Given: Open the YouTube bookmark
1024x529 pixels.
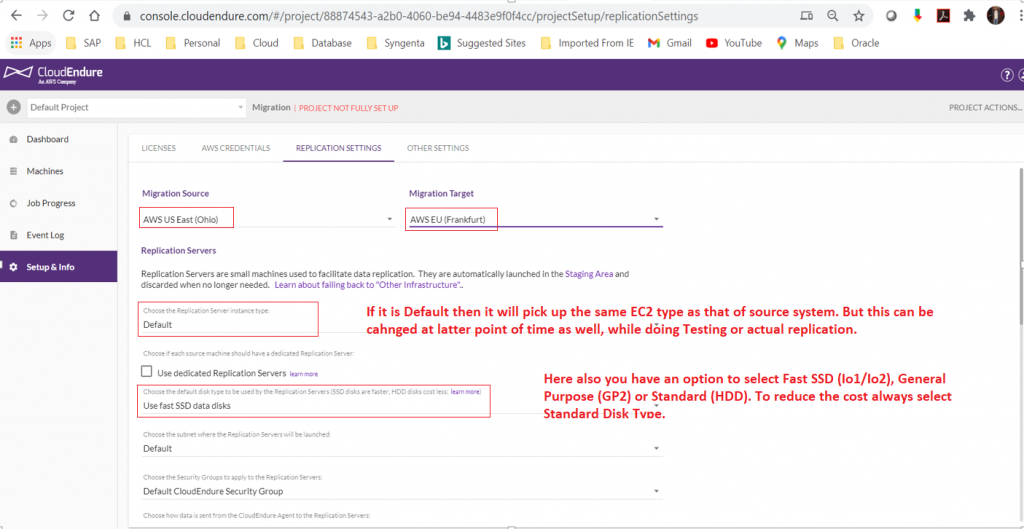Looking at the screenshot, I should point(733,43).
